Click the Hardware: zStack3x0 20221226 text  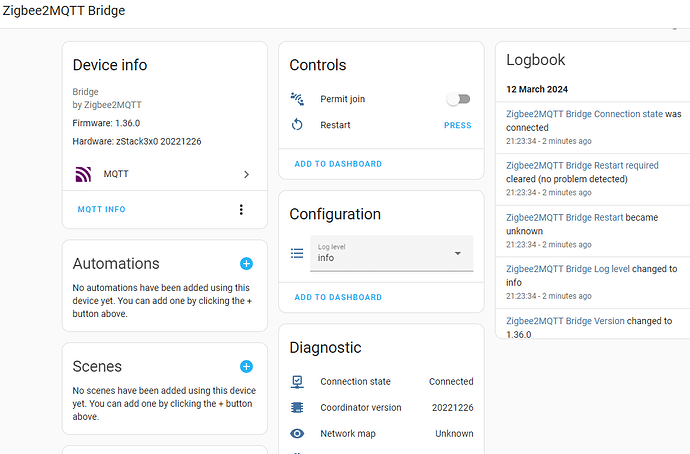click(137, 142)
